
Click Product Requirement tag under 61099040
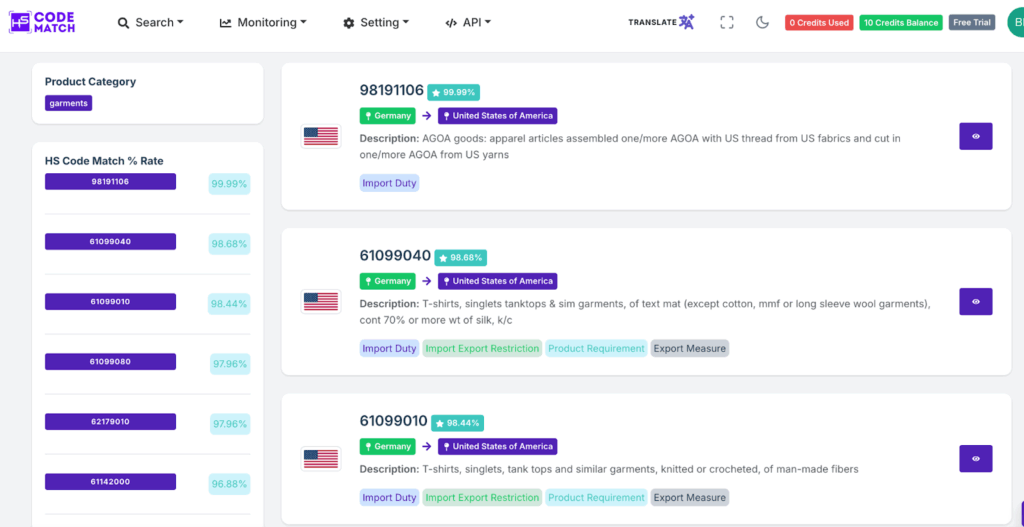tap(596, 348)
